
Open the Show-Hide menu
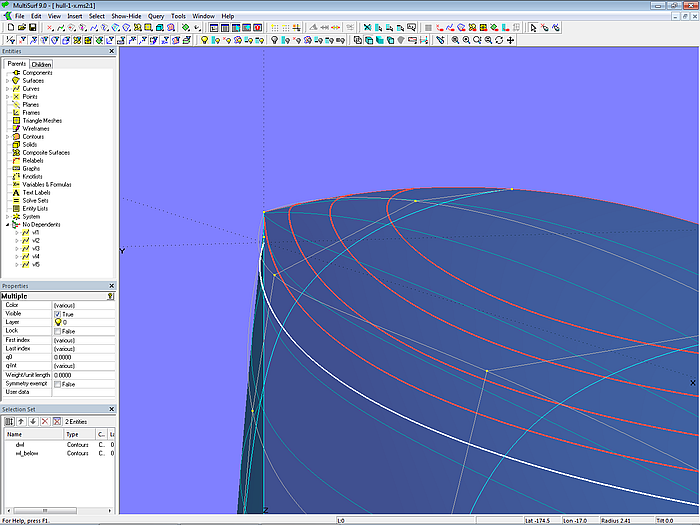[126, 16]
